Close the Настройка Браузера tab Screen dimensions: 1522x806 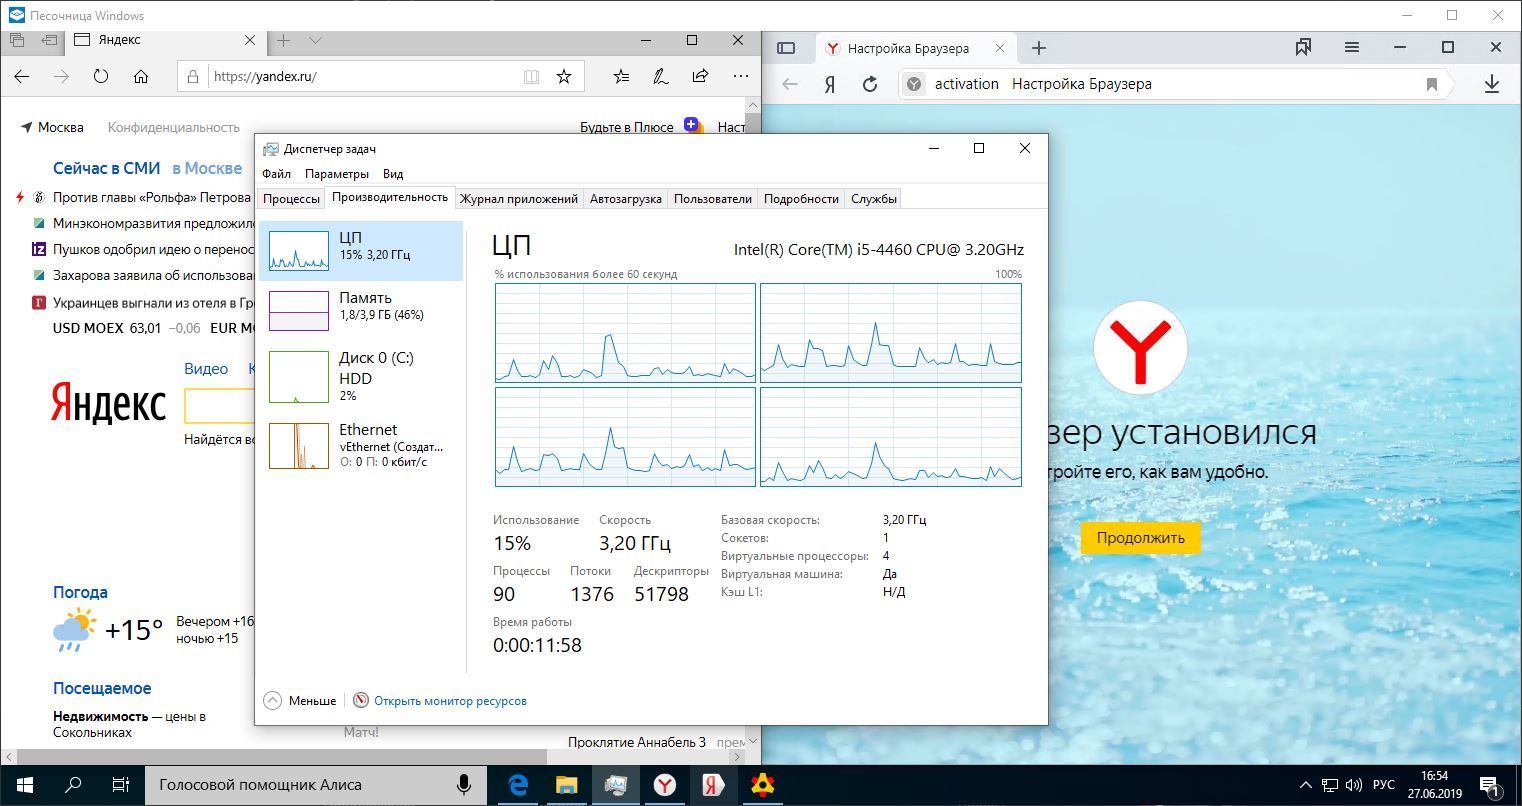tap(1000, 48)
